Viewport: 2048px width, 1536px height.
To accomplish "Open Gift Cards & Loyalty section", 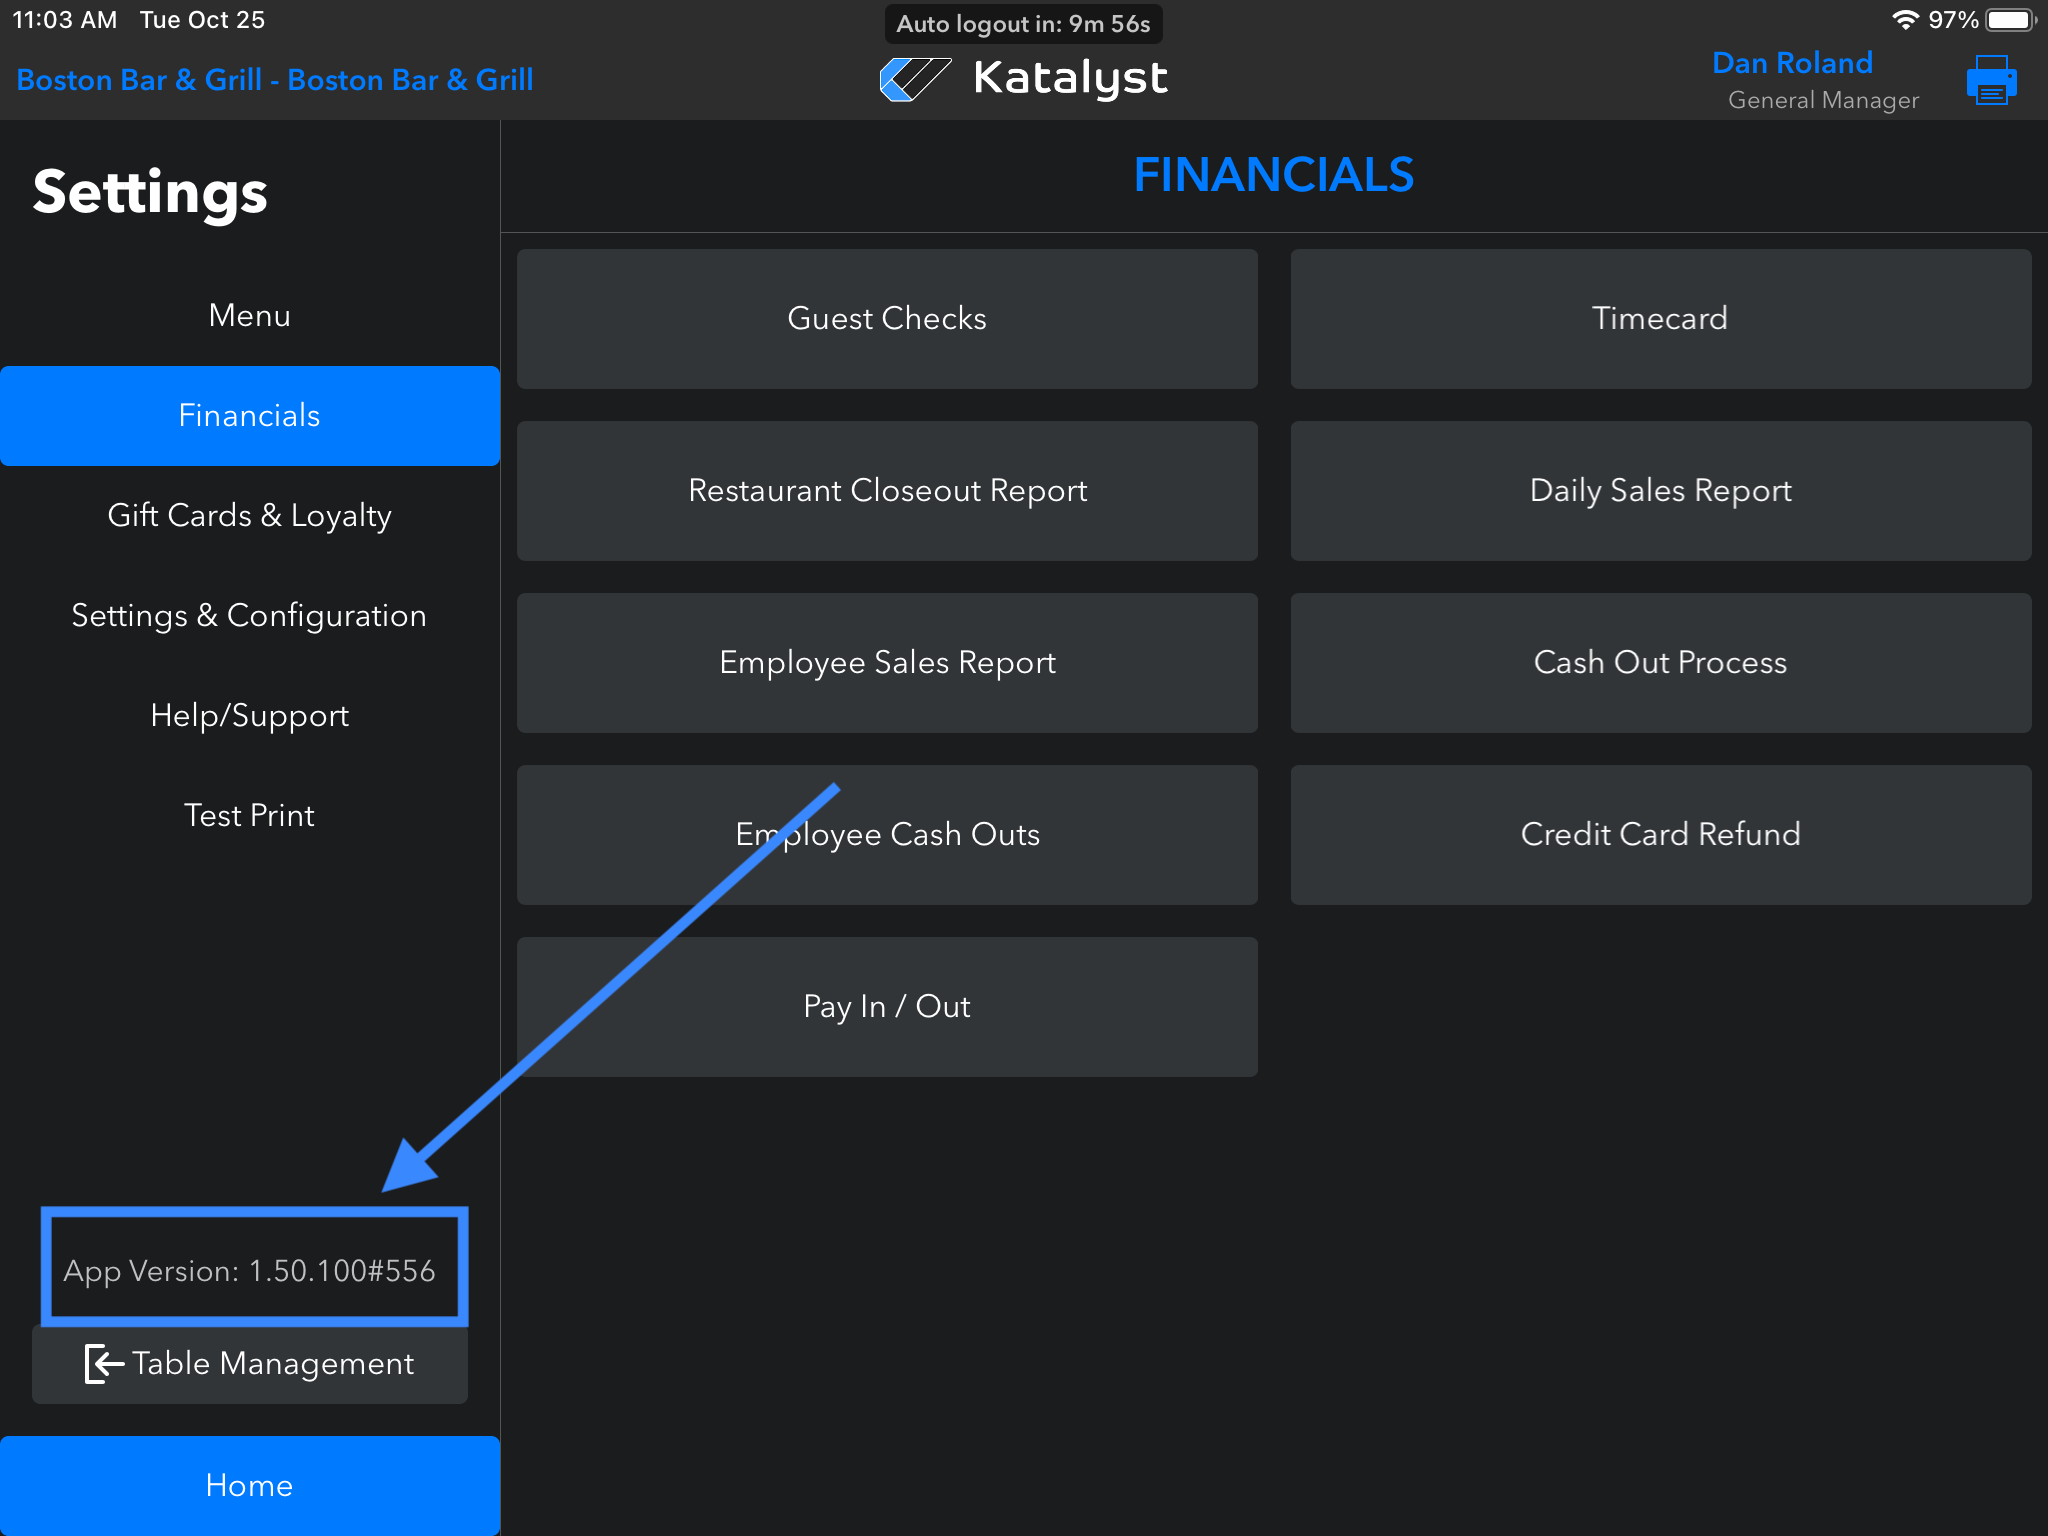I will (249, 516).
